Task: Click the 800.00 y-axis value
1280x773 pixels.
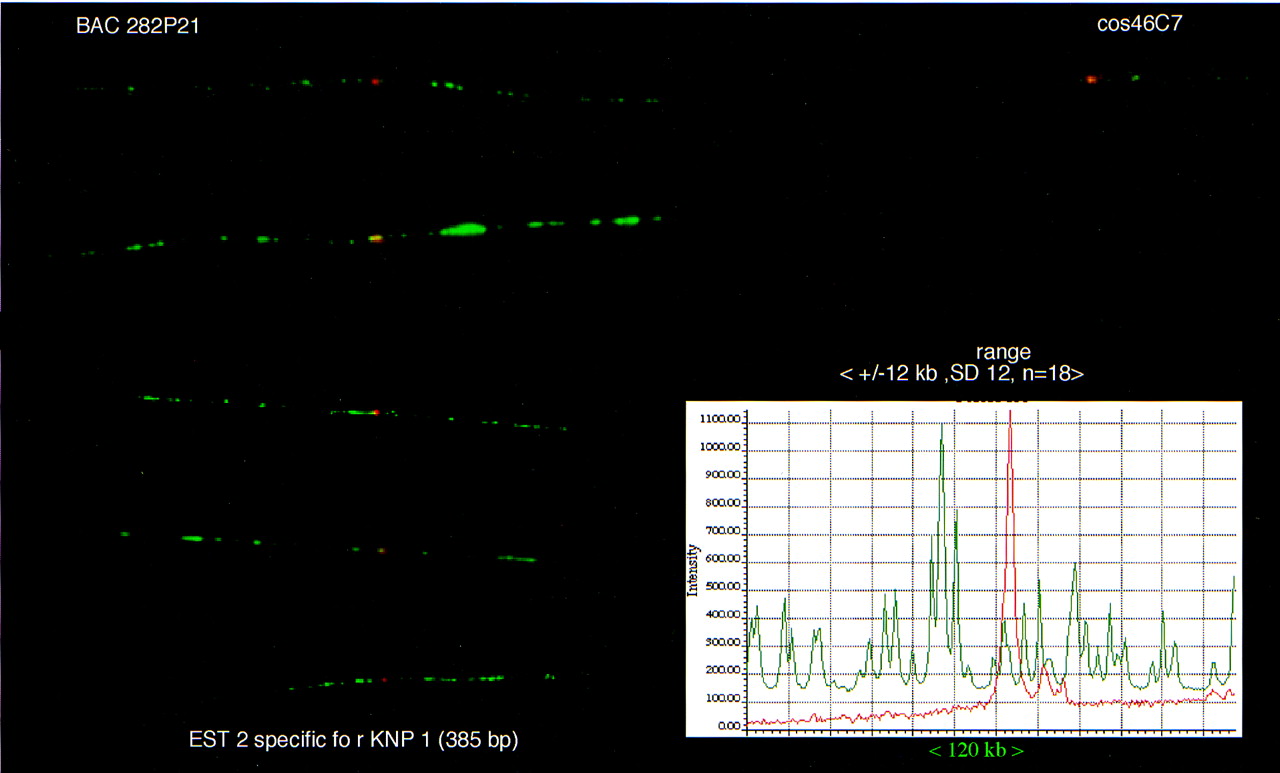Action: coord(722,503)
